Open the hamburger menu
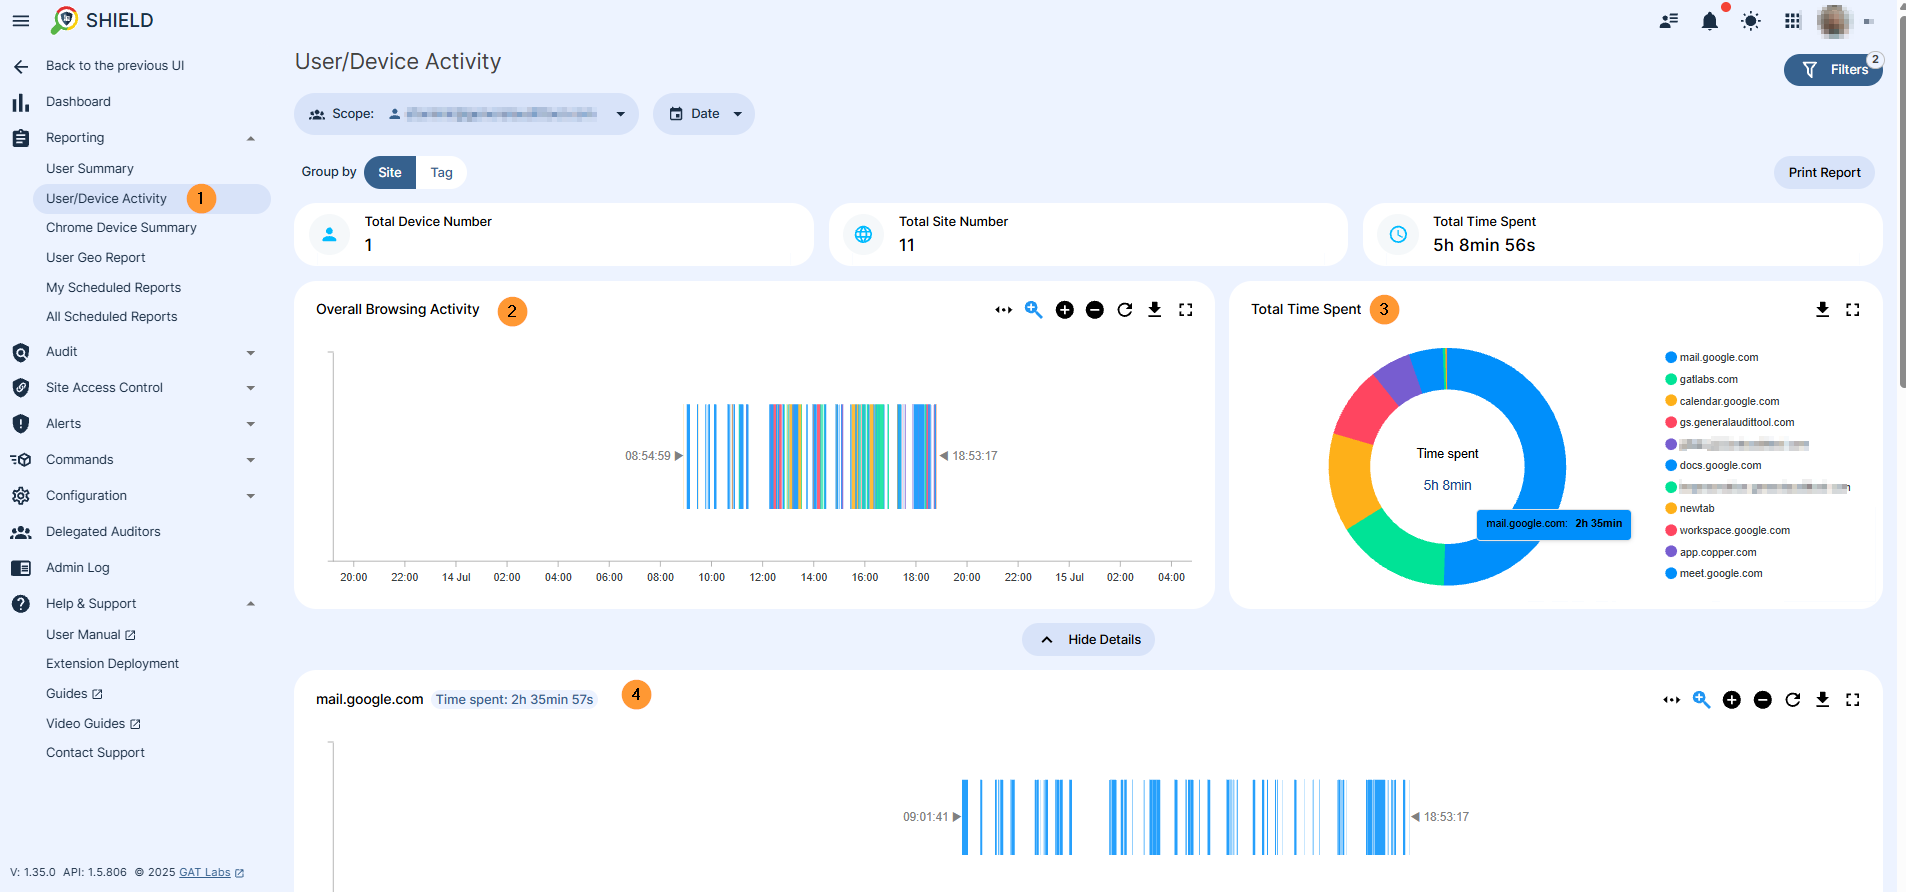This screenshot has height=892, width=1906. click(20, 20)
